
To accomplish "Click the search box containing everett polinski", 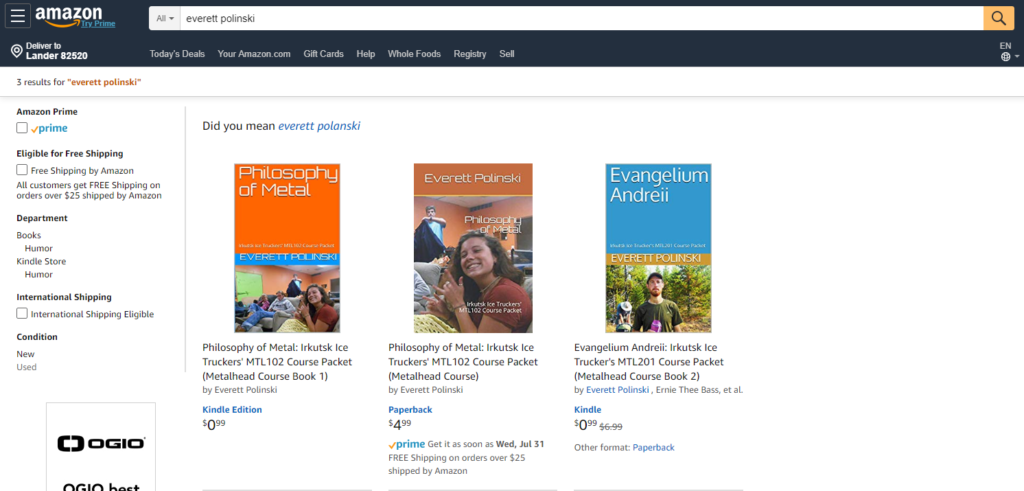I will 581,18.
